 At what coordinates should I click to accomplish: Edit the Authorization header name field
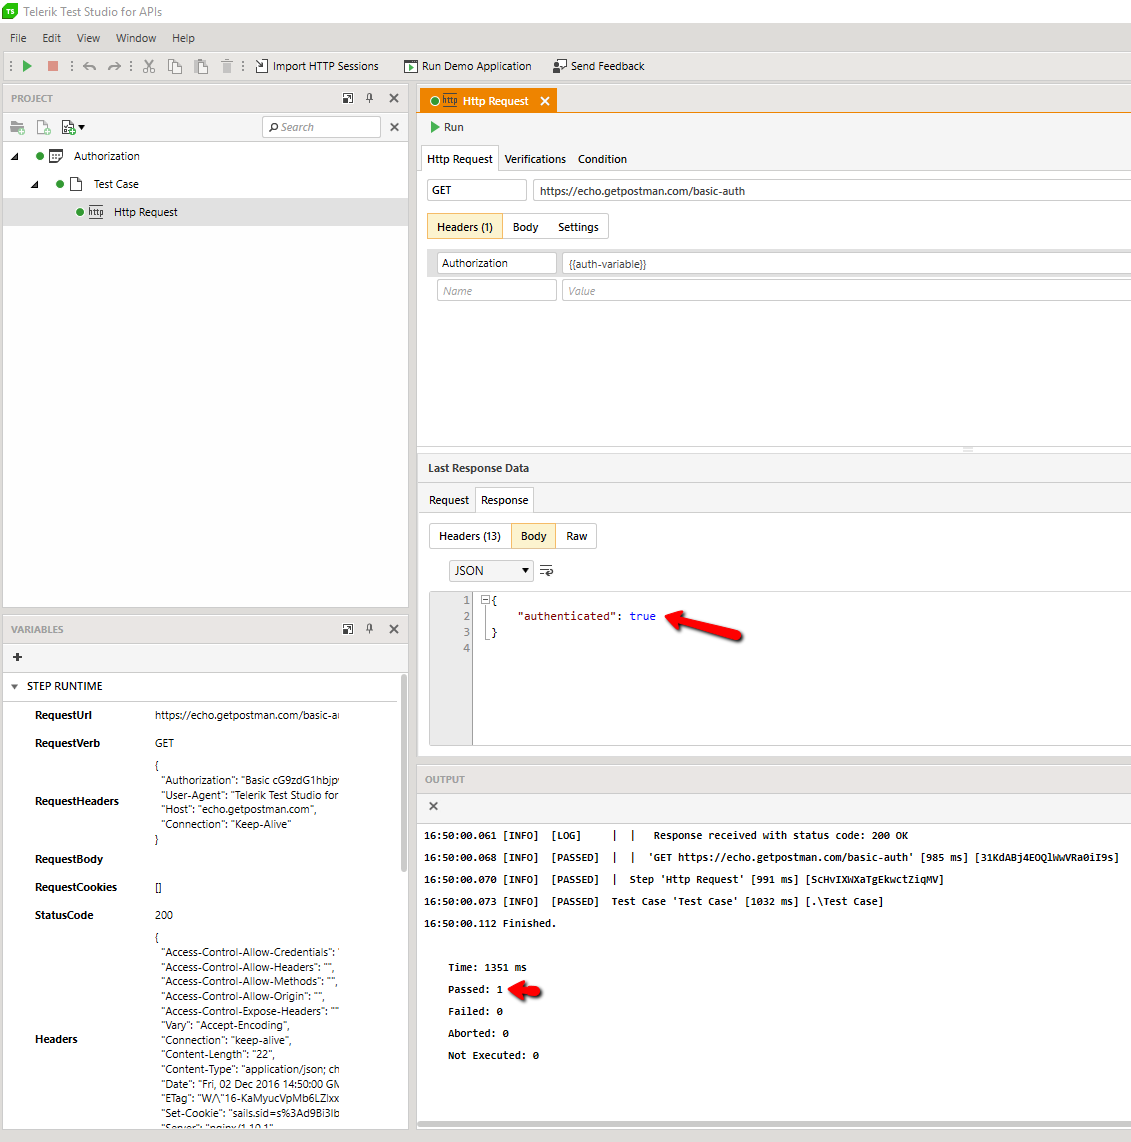[497, 263]
